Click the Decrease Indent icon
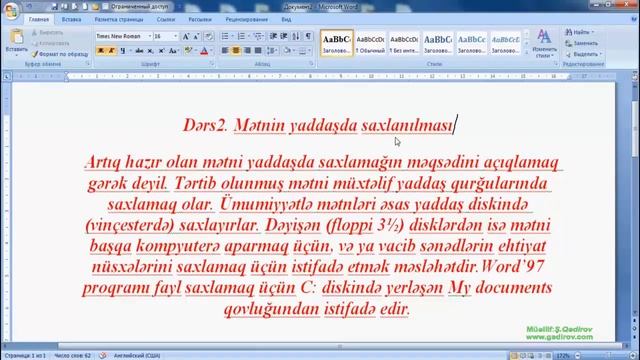 click(x=273, y=36)
